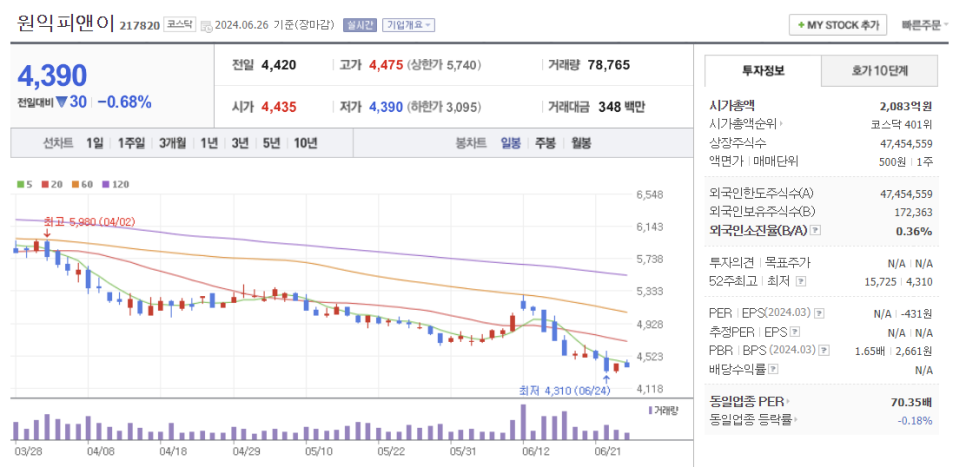The width and height of the screenshot is (966, 467).
Task: Select 주봉 candlestick chart
Action: [545, 143]
